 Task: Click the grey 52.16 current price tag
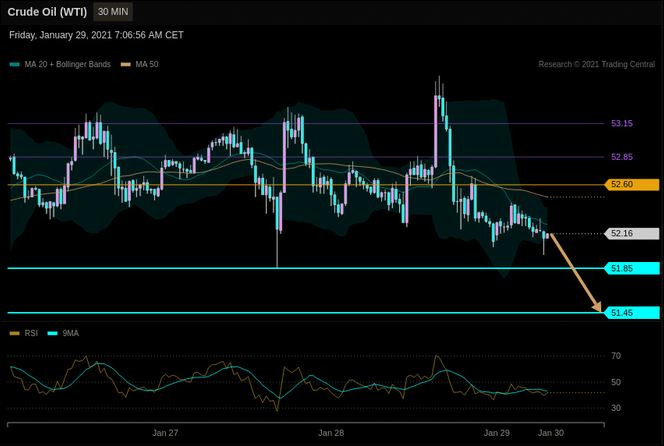(x=632, y=233)
